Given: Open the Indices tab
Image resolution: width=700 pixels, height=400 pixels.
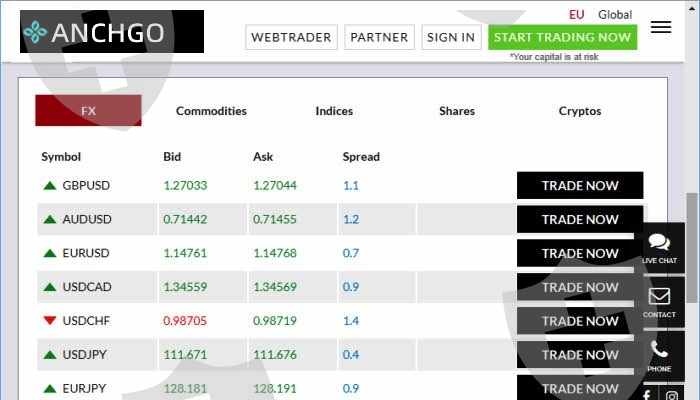Looking at the screenshot, I should [334, 111].
